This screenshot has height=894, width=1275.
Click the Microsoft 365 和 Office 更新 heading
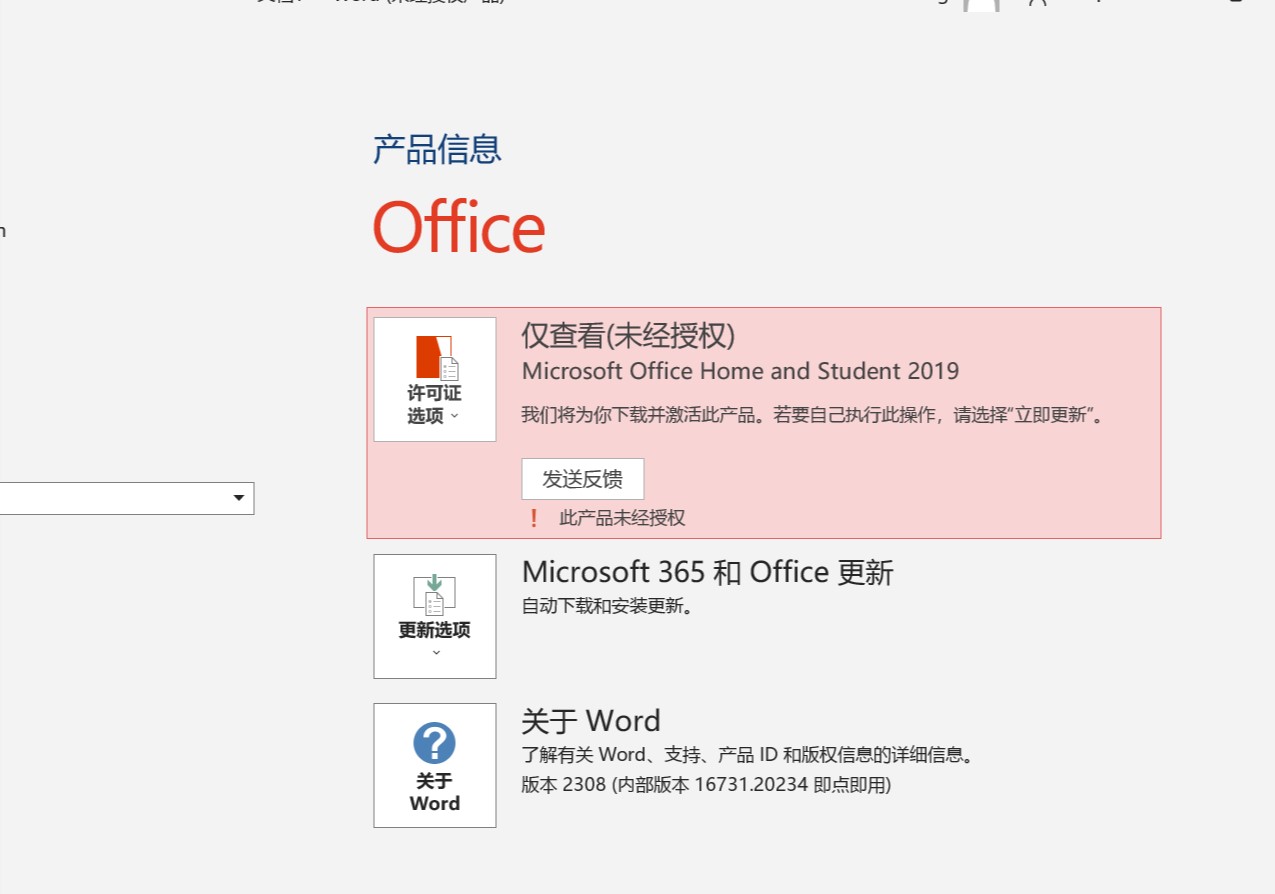point(707,572)
